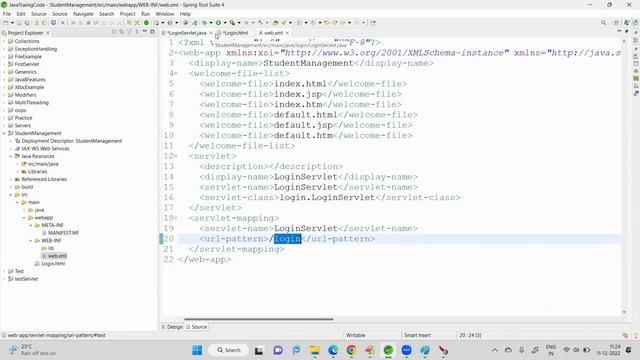Open the Windows Start menu

click(x=197, y=350)
